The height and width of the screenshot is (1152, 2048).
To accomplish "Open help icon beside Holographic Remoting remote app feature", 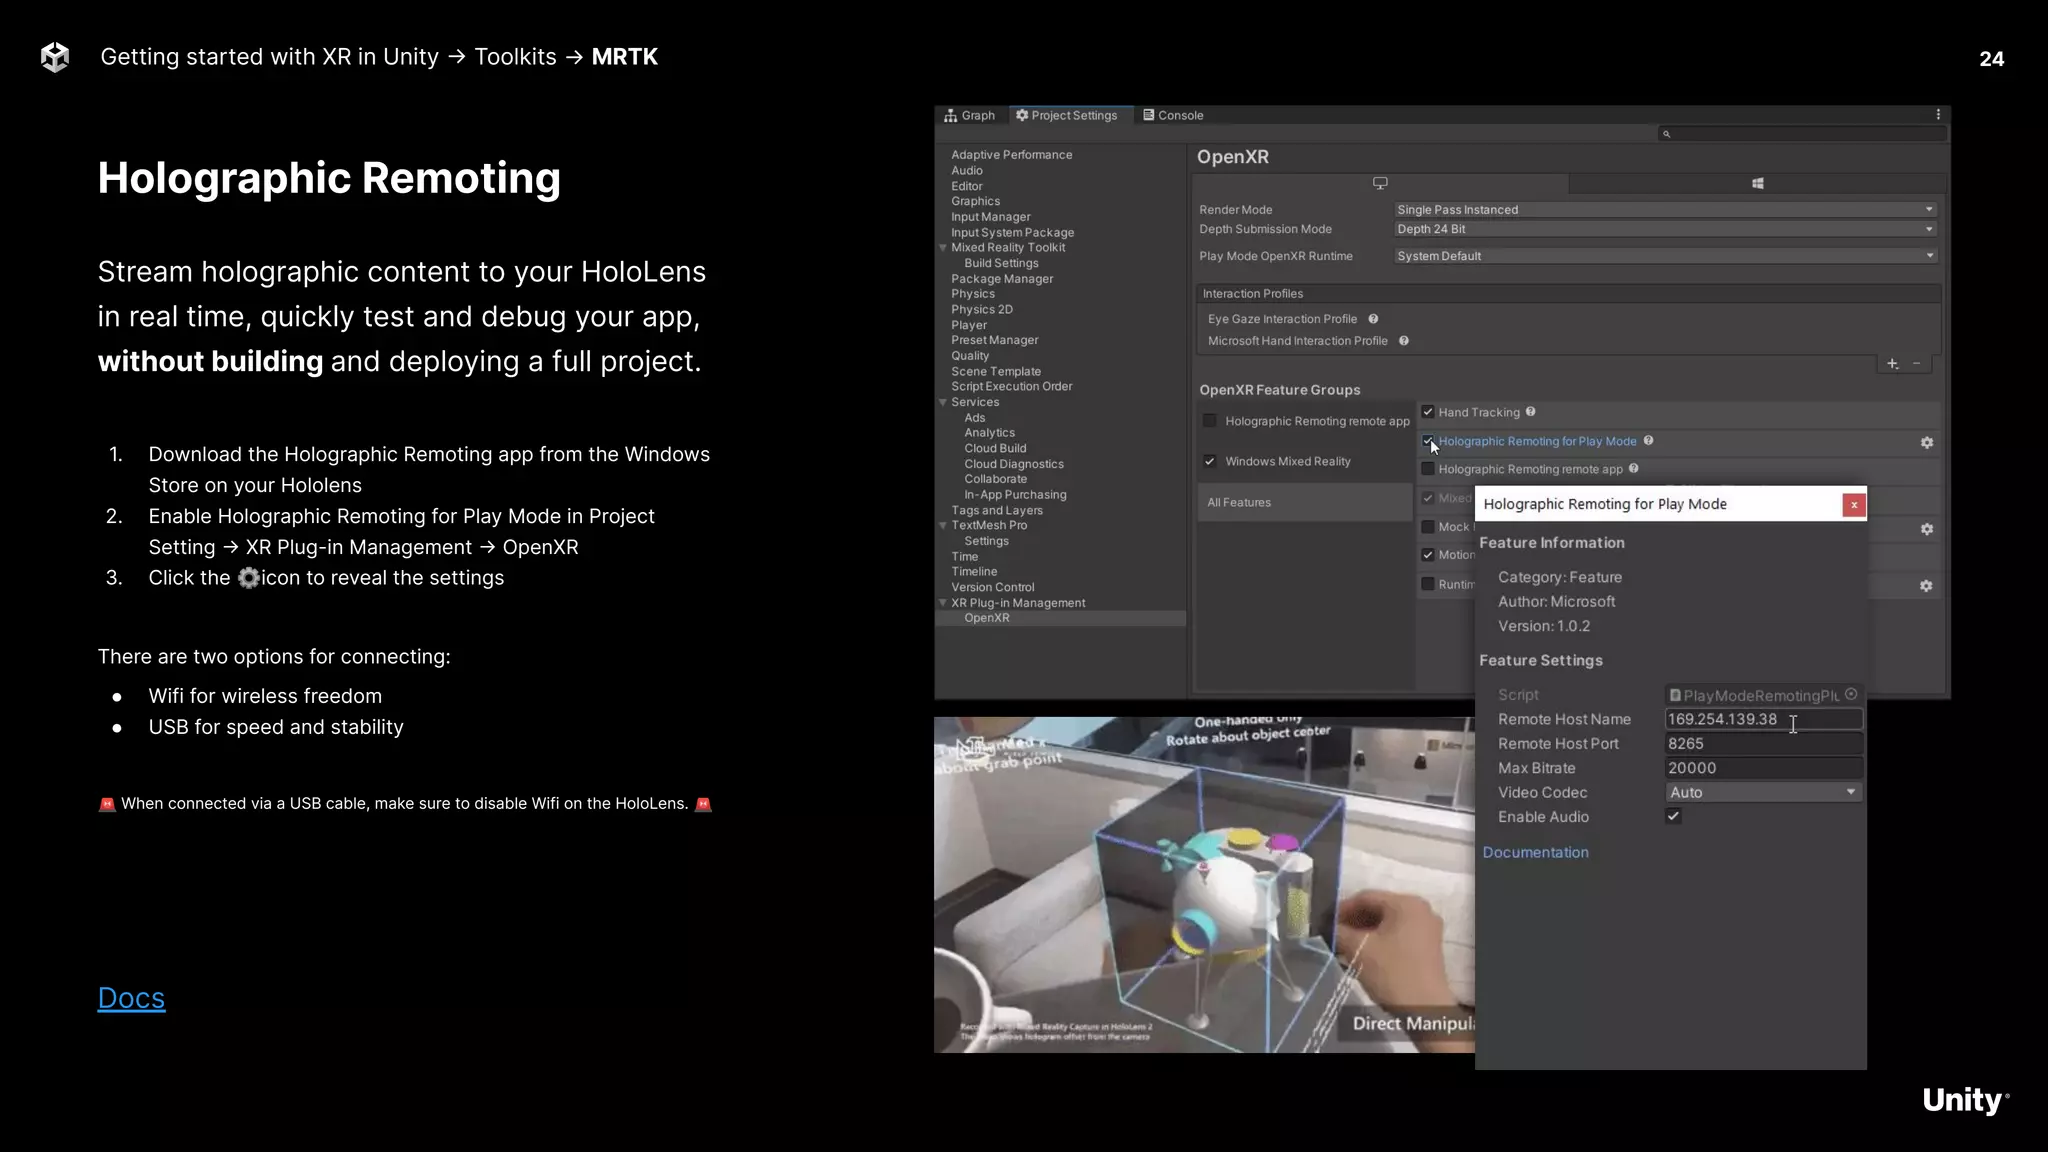I will (x=1634, y=469).
